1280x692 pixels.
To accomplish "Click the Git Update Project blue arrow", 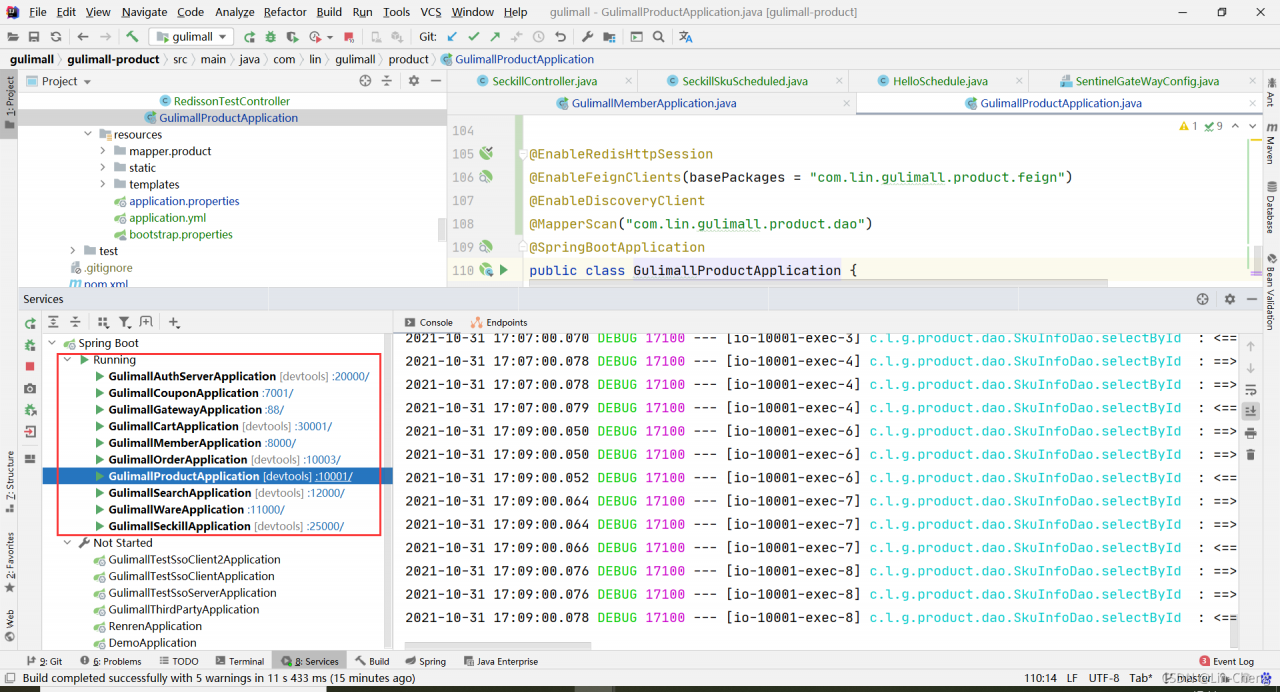I will coord(452,37).
